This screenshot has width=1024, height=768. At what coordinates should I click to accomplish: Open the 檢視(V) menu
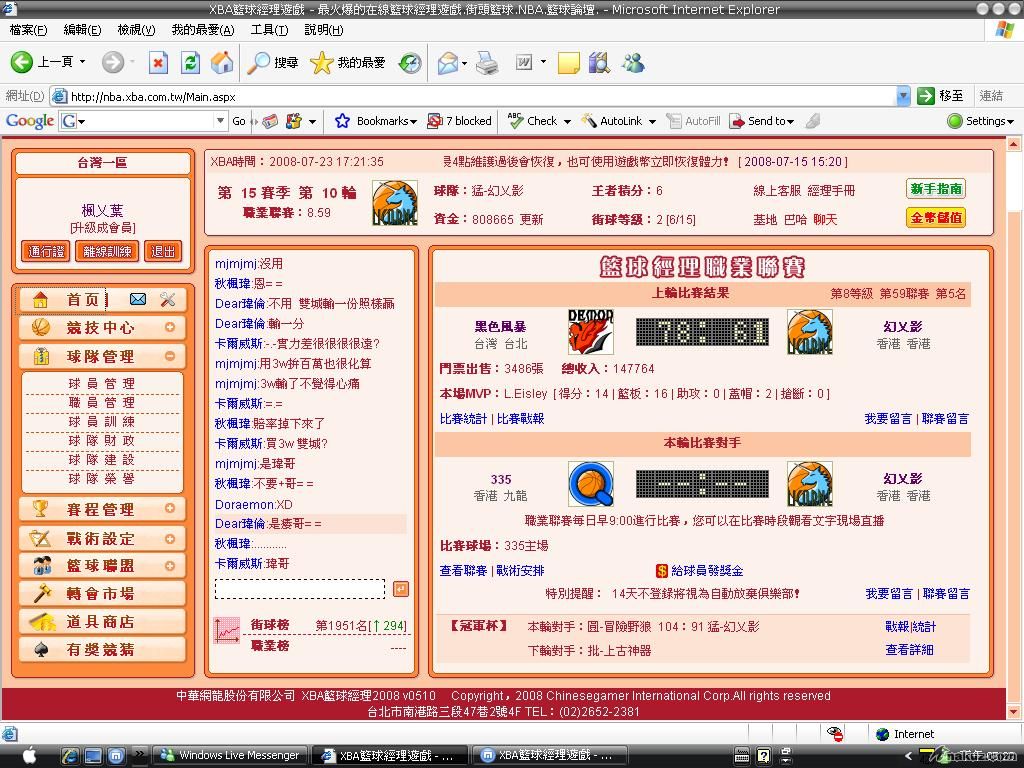[136, 30]
